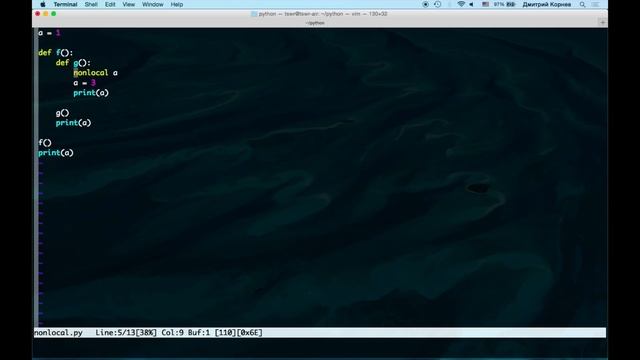
Task: Open the US flag input source menu
Action: tap(485, 4)
